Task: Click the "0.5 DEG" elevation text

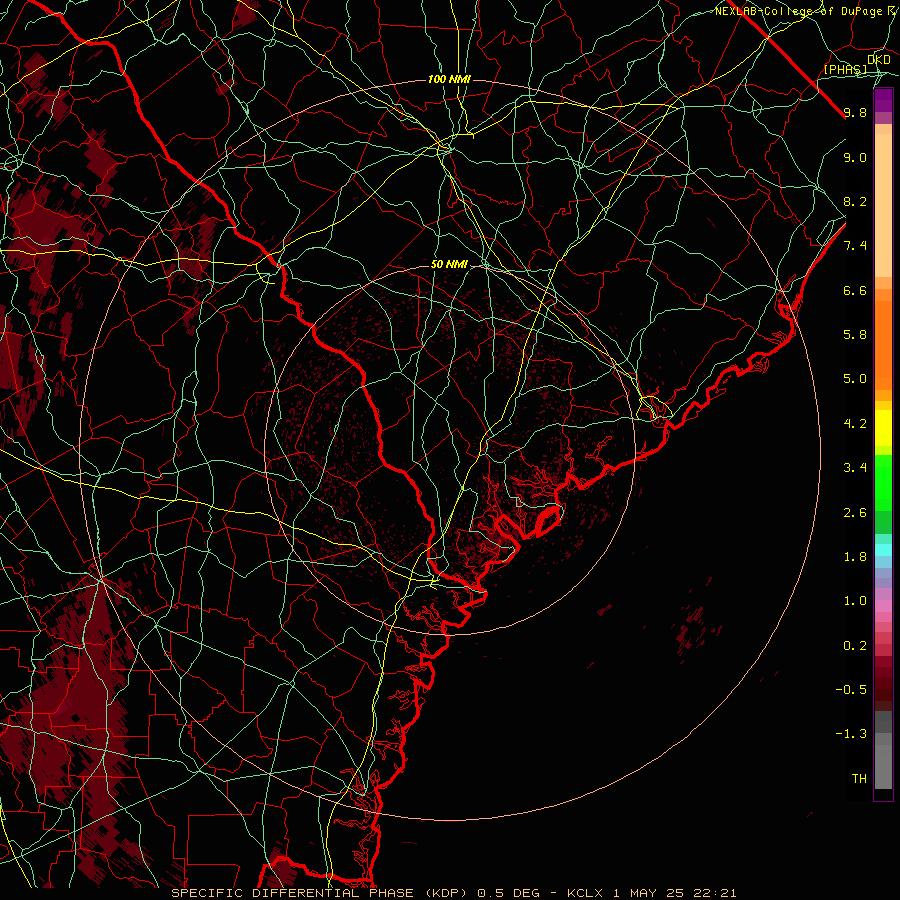Action: coord(509,893)
